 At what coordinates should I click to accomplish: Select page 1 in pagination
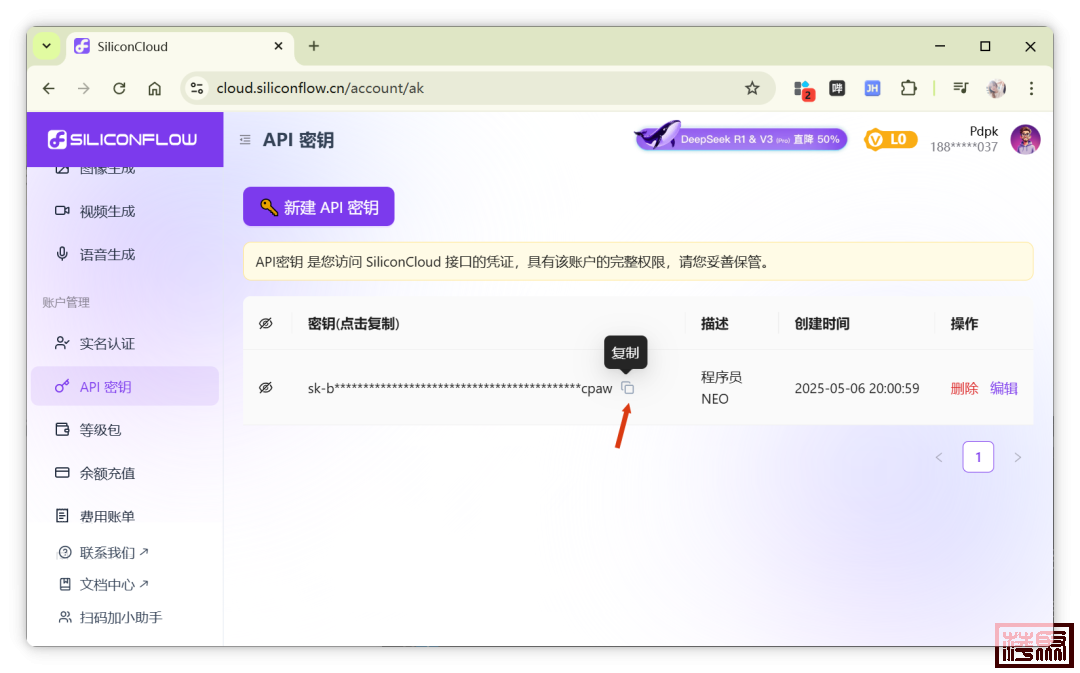pos(978,457)
